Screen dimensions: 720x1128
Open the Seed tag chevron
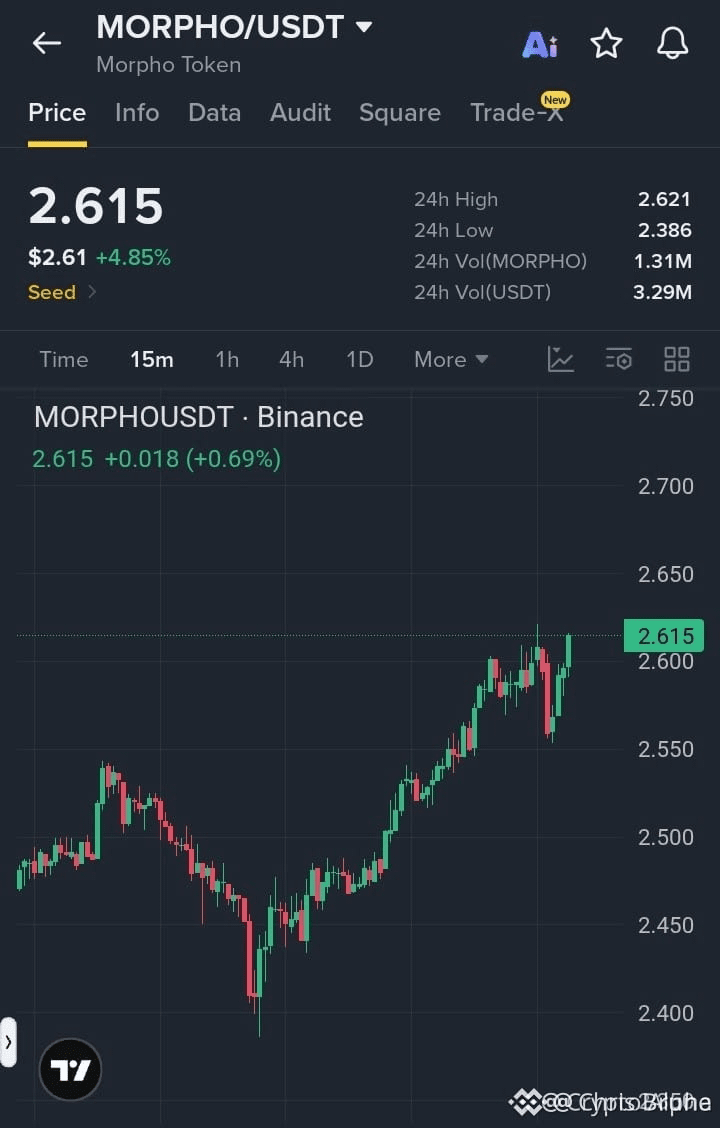92,291
